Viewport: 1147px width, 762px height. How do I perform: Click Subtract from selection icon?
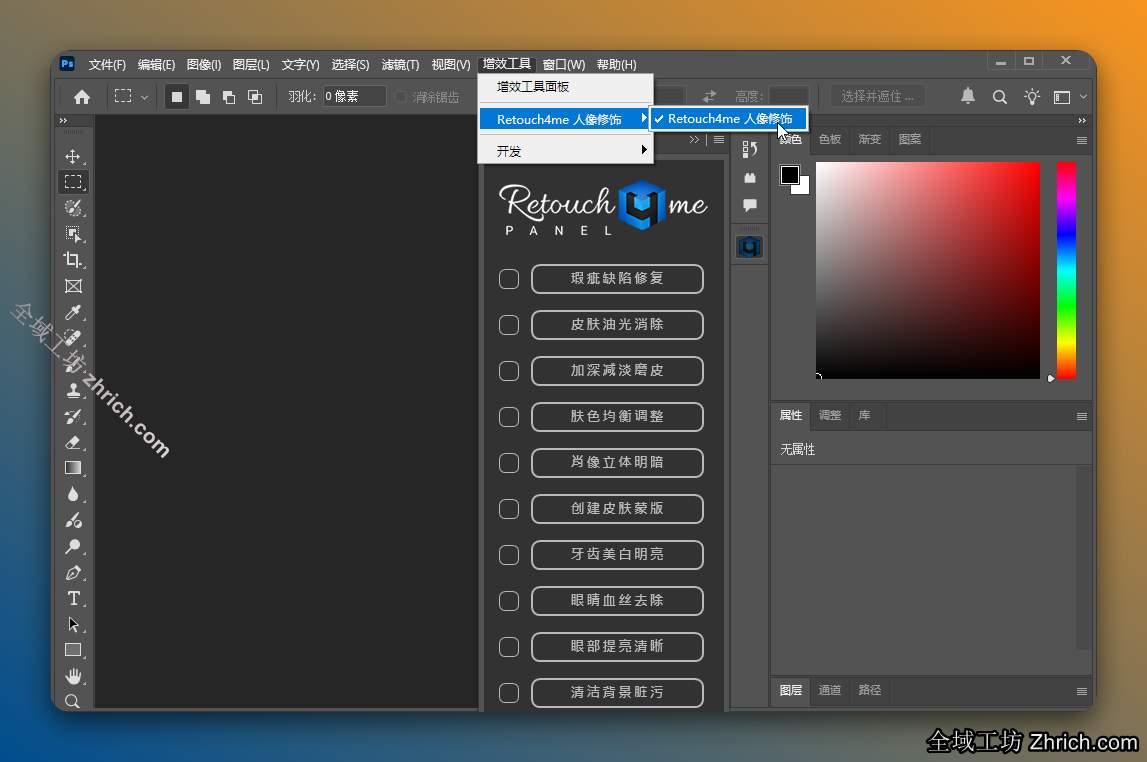[x=229, y=97]
